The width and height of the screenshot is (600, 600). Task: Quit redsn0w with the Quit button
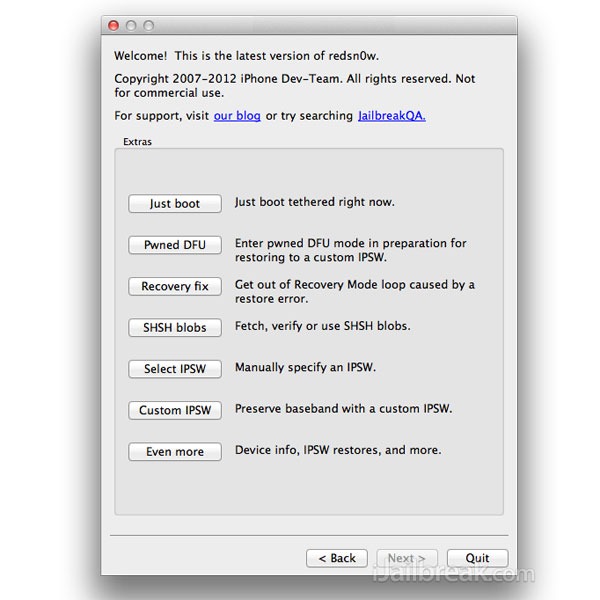click(477, 558)
